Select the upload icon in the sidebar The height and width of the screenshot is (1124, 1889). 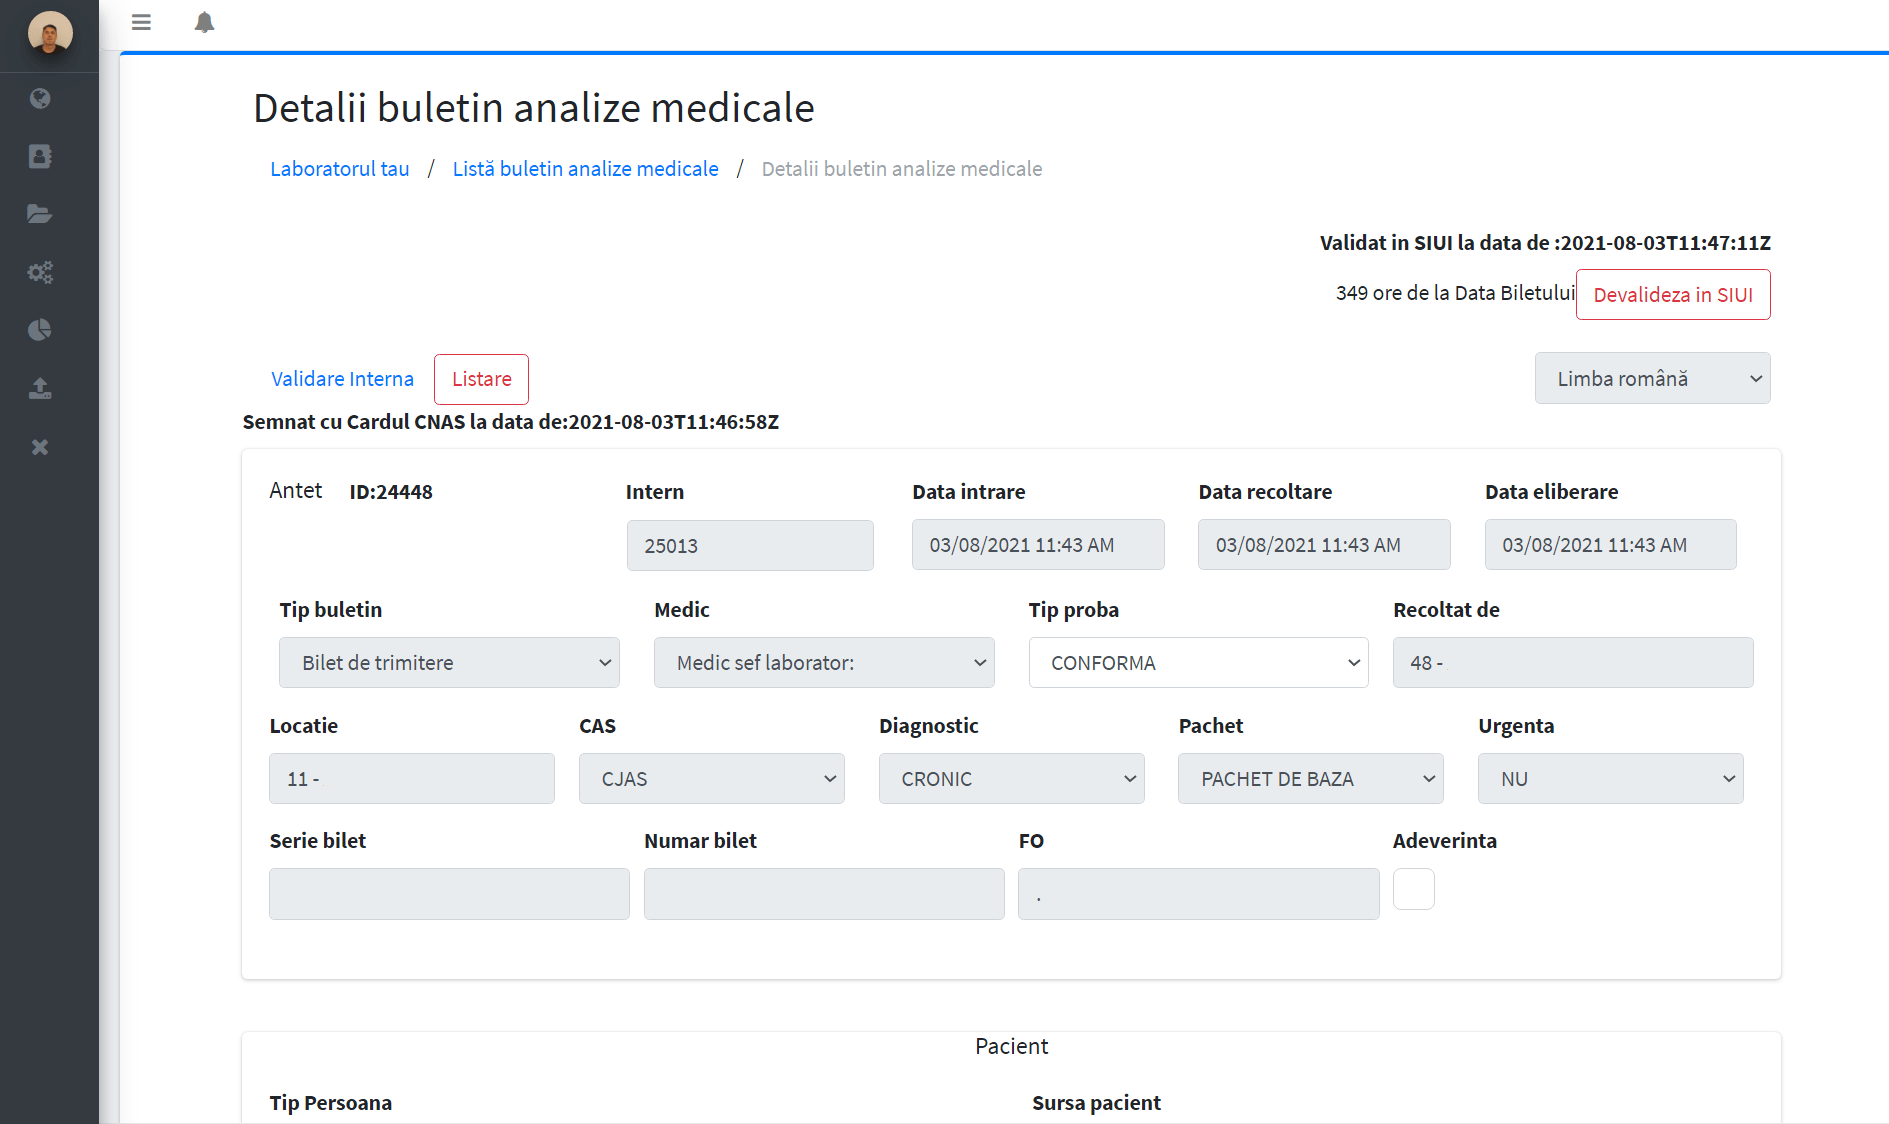point(40,388)
